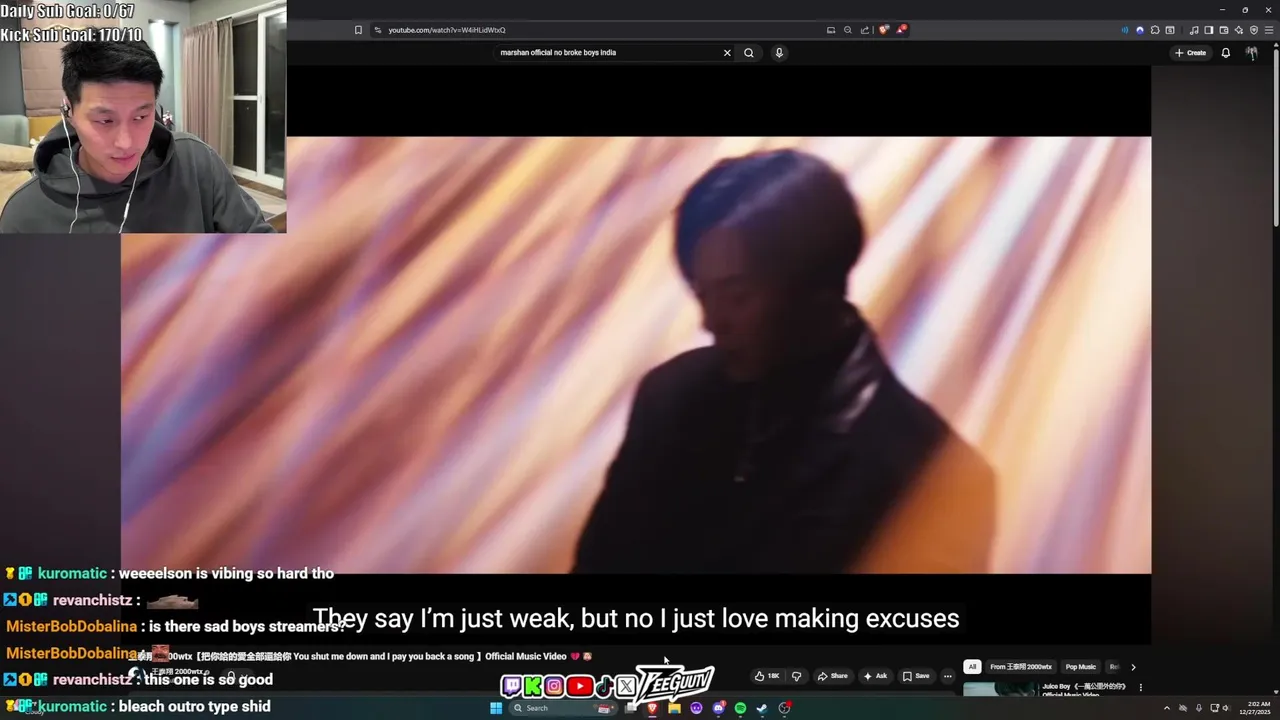Select the All filter chip
Image resolution: width=1280 pixels, height=720 pixels.
(972, 666)
